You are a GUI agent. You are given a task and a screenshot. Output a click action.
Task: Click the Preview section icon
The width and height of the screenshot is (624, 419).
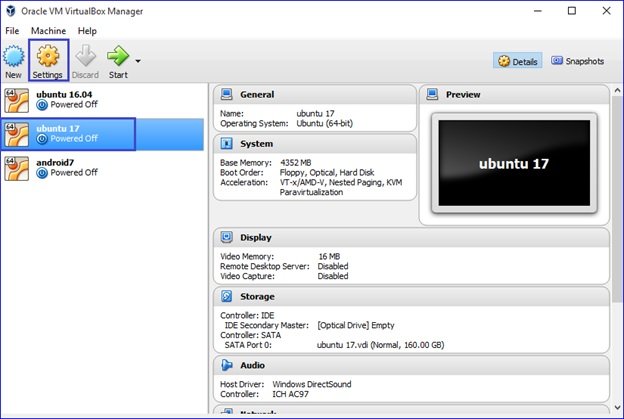(432, 94)
